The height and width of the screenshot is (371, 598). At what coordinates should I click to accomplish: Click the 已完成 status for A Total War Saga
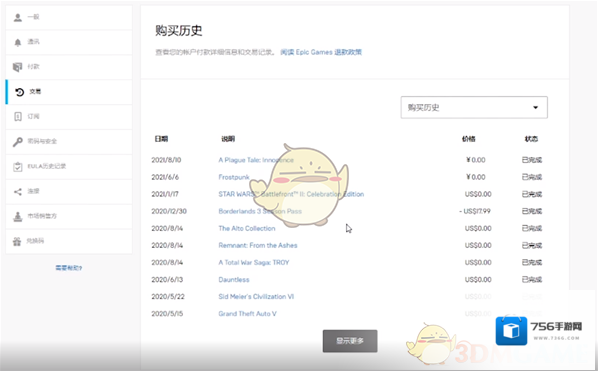(532, 262)
